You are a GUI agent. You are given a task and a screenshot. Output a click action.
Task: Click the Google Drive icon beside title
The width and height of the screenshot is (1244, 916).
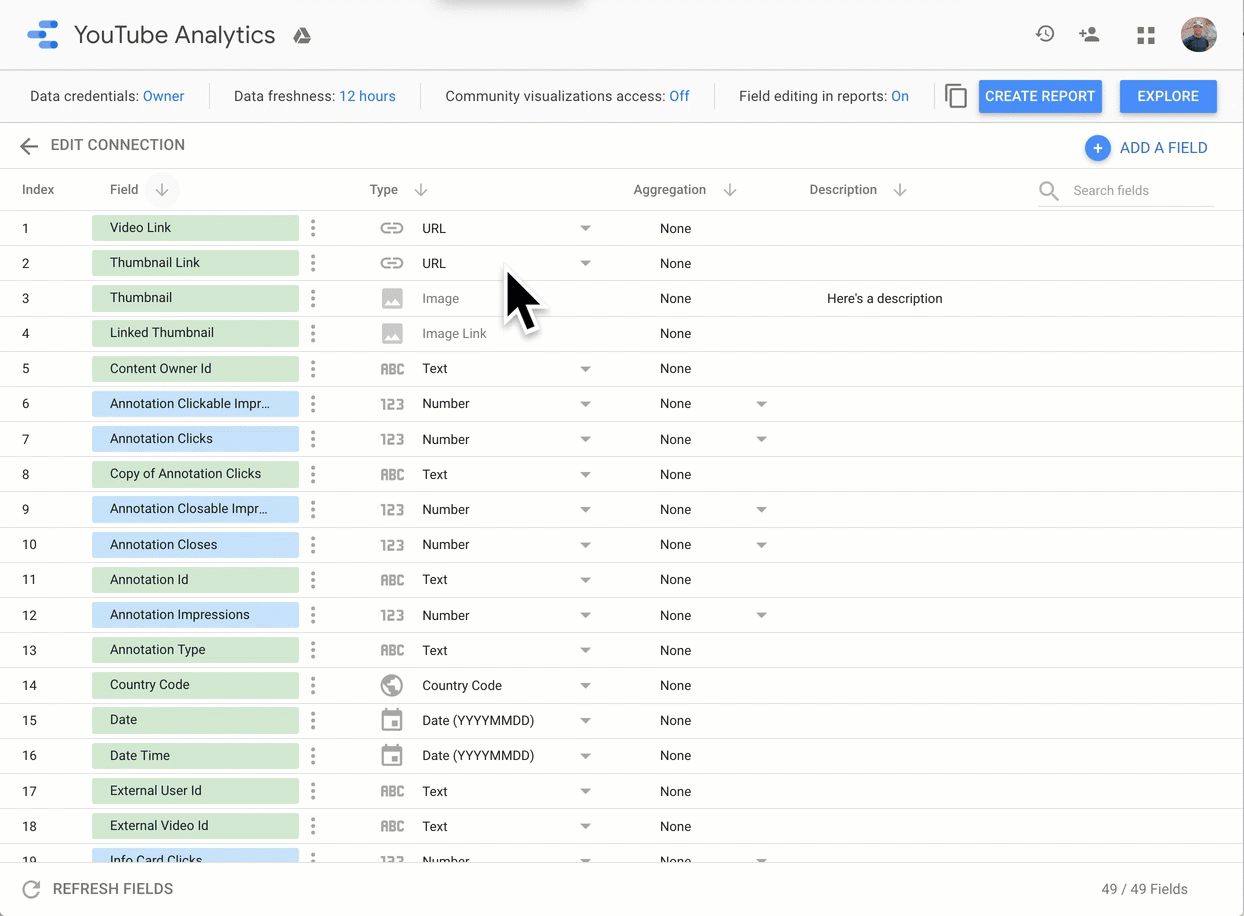click(302, 36)
